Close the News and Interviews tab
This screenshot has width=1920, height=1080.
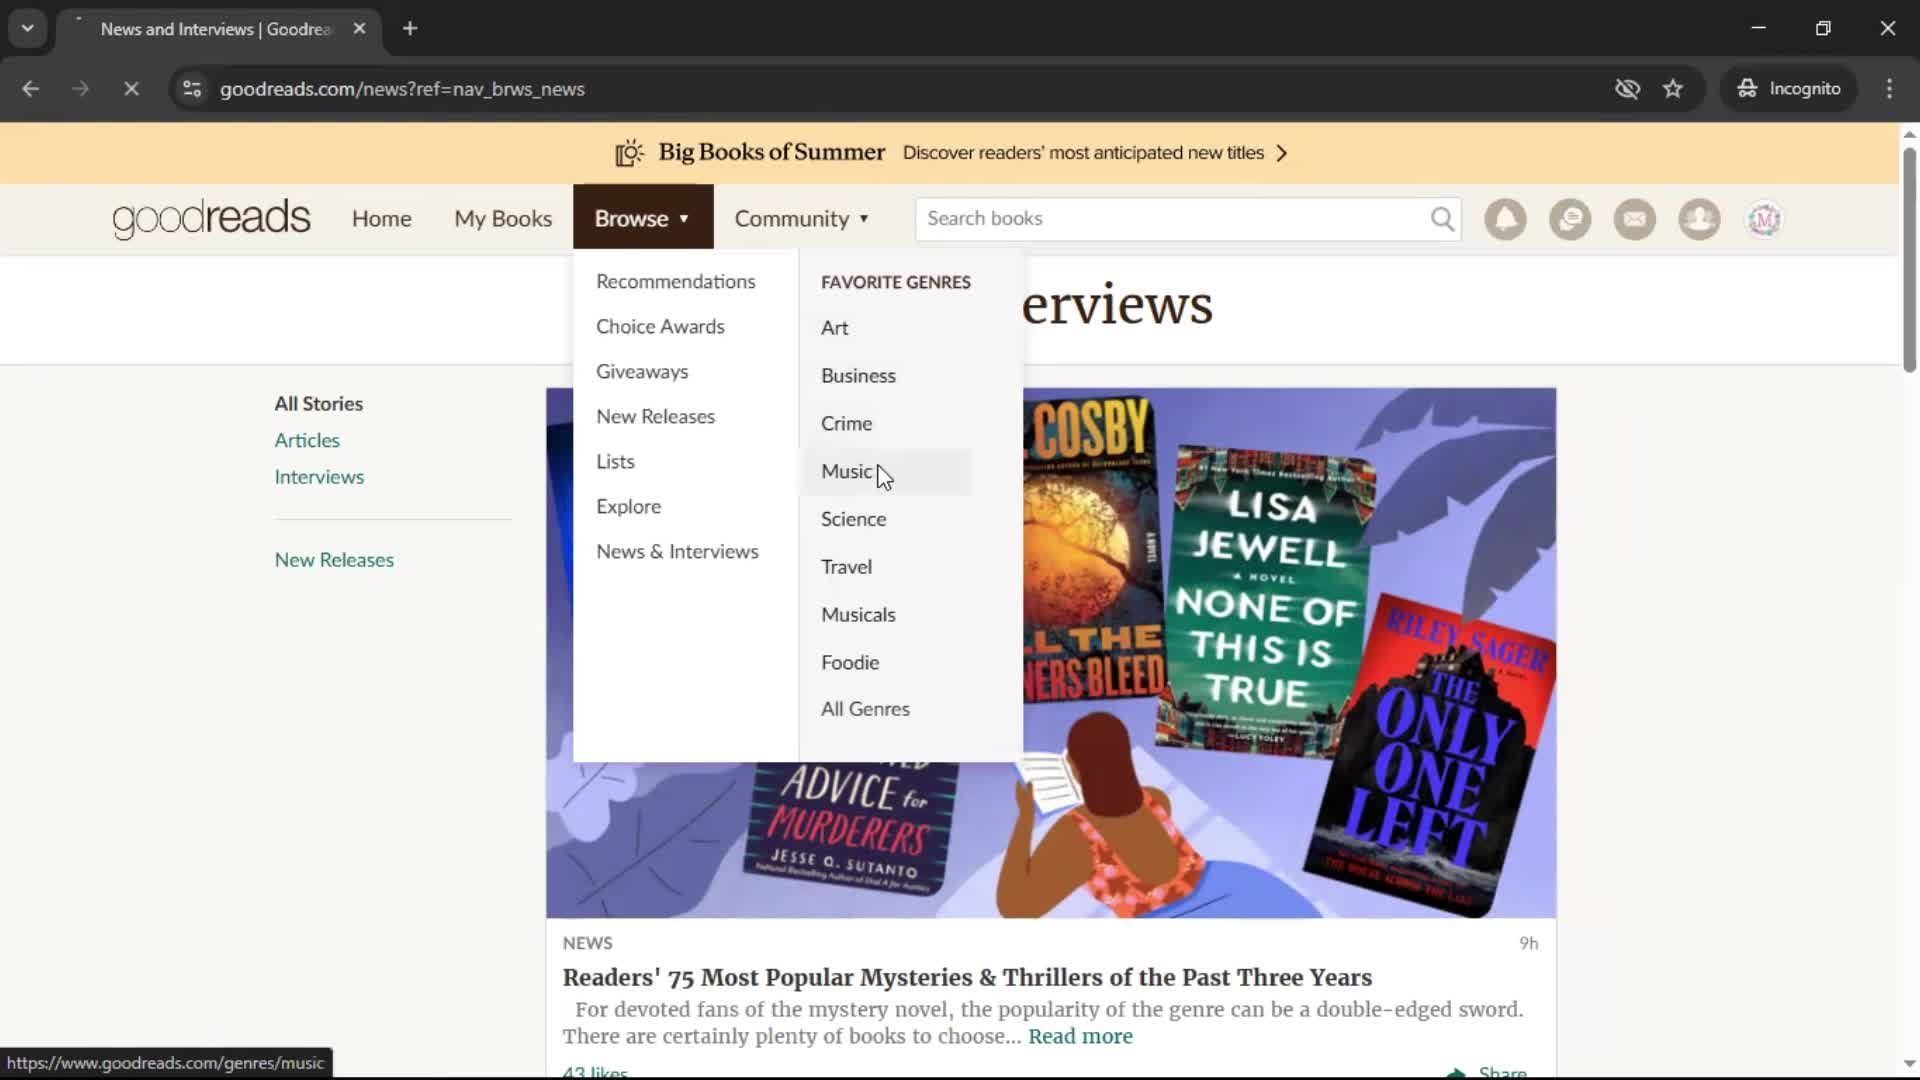[359, 29]
